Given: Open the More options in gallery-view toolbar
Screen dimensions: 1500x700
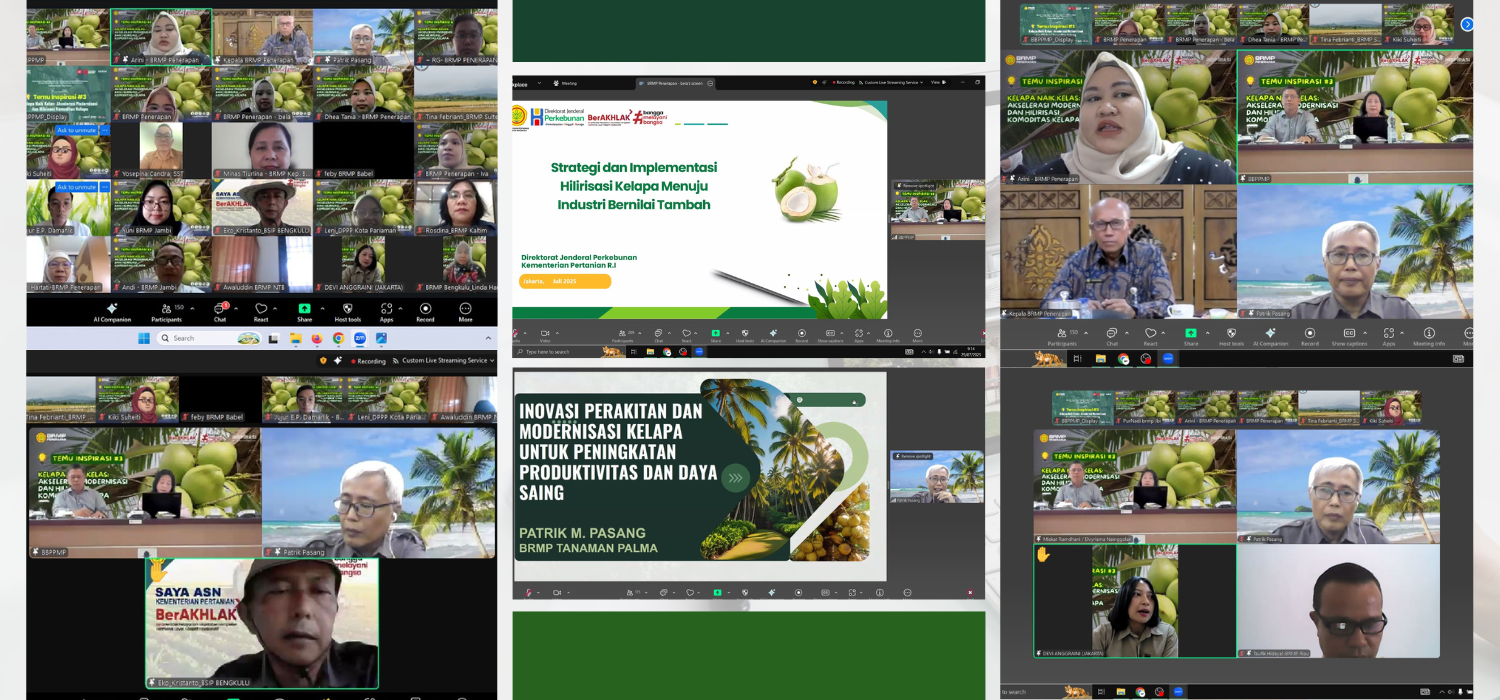Looking at the screenshot, I should (x=465, y=311).
